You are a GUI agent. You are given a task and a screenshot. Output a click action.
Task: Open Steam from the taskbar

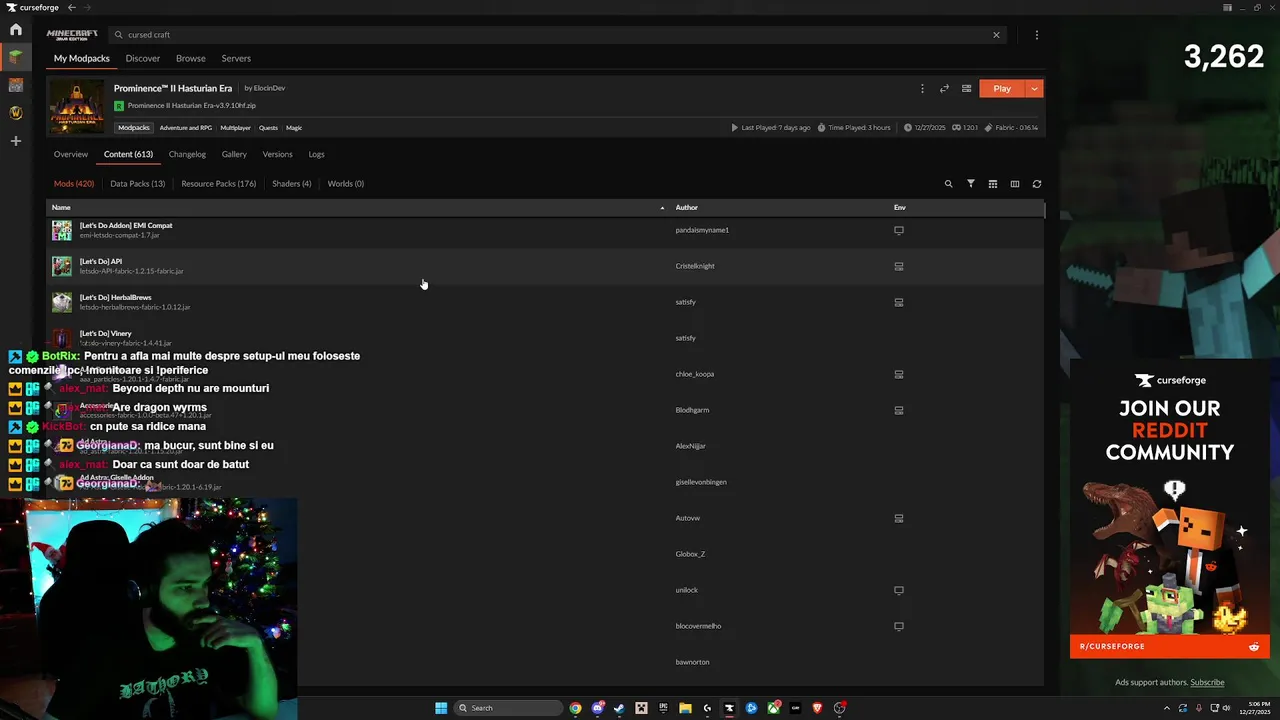[x=619, y=708]
